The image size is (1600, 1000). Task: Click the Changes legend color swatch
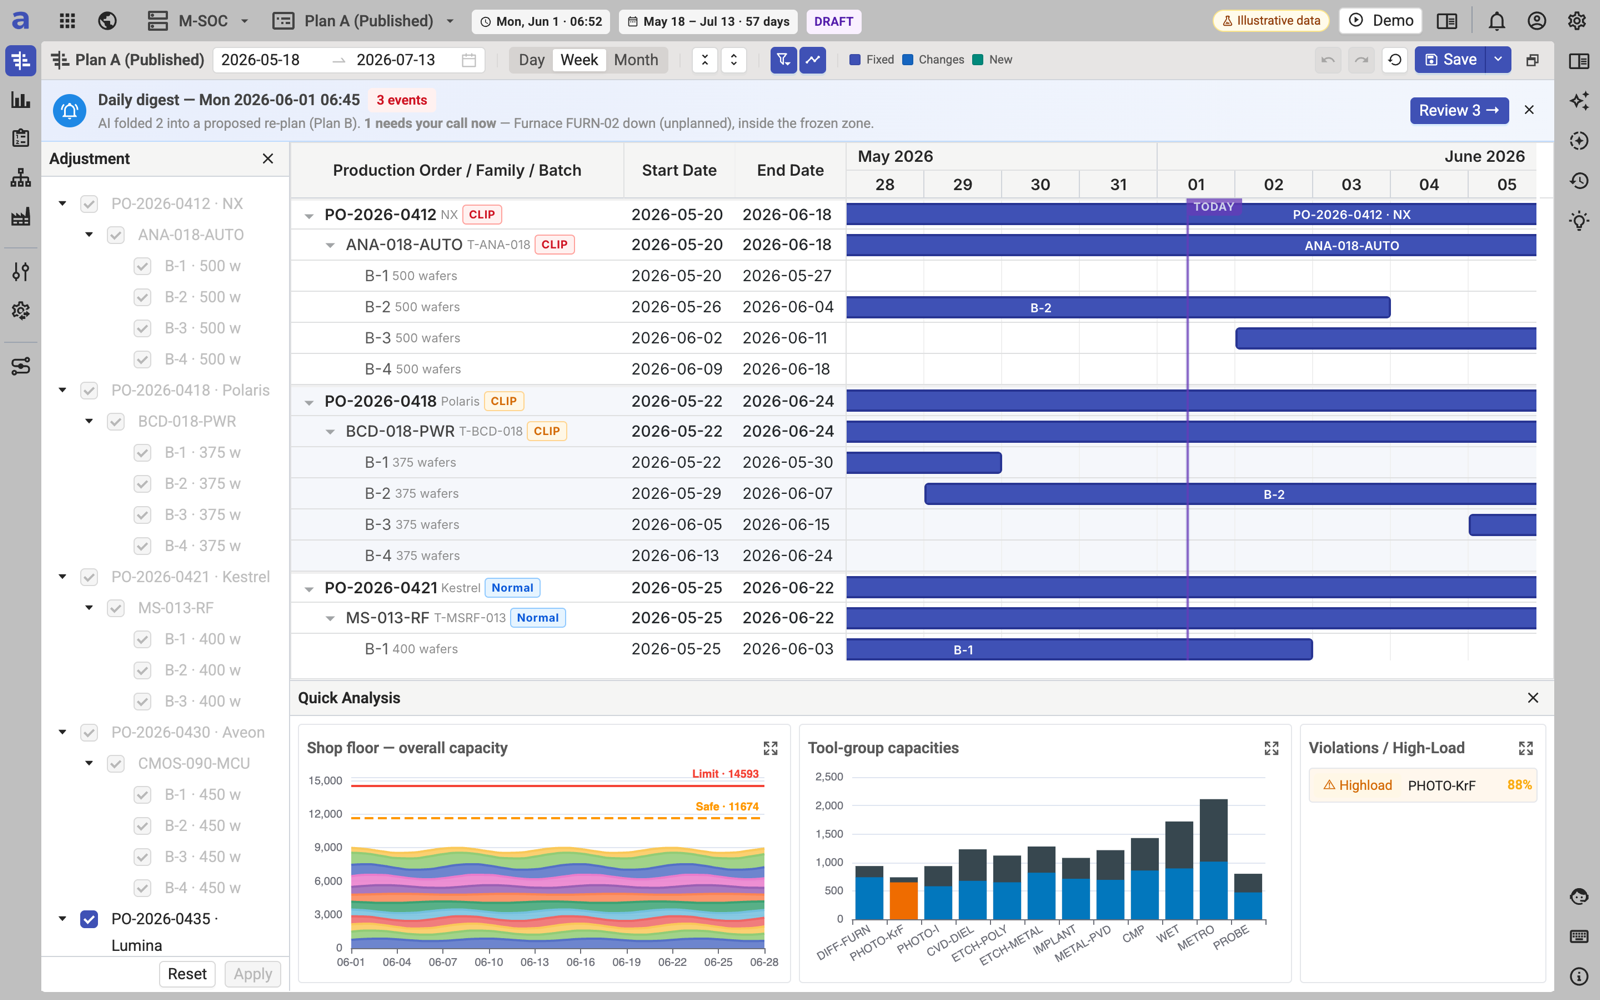(908, 60)
